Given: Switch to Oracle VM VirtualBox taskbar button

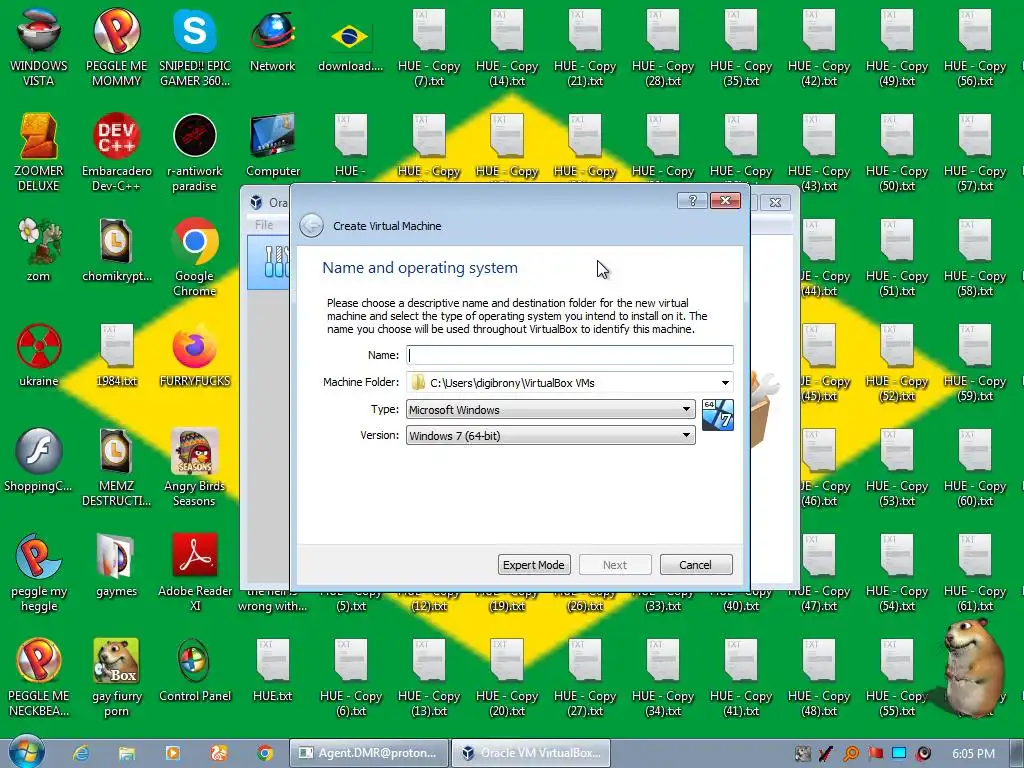Looking at the screenshot, I should (531, 753).
